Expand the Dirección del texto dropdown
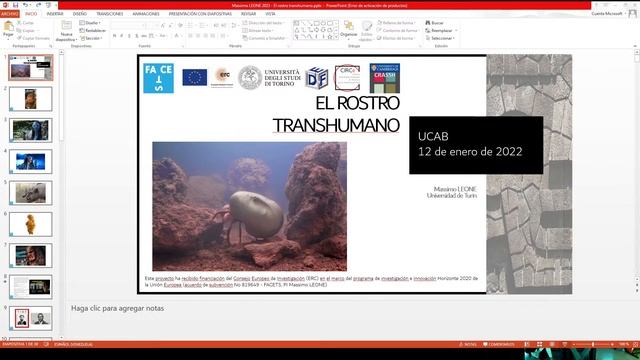The width and height of the screenshot is (640, 360). (x=263, y=23)
